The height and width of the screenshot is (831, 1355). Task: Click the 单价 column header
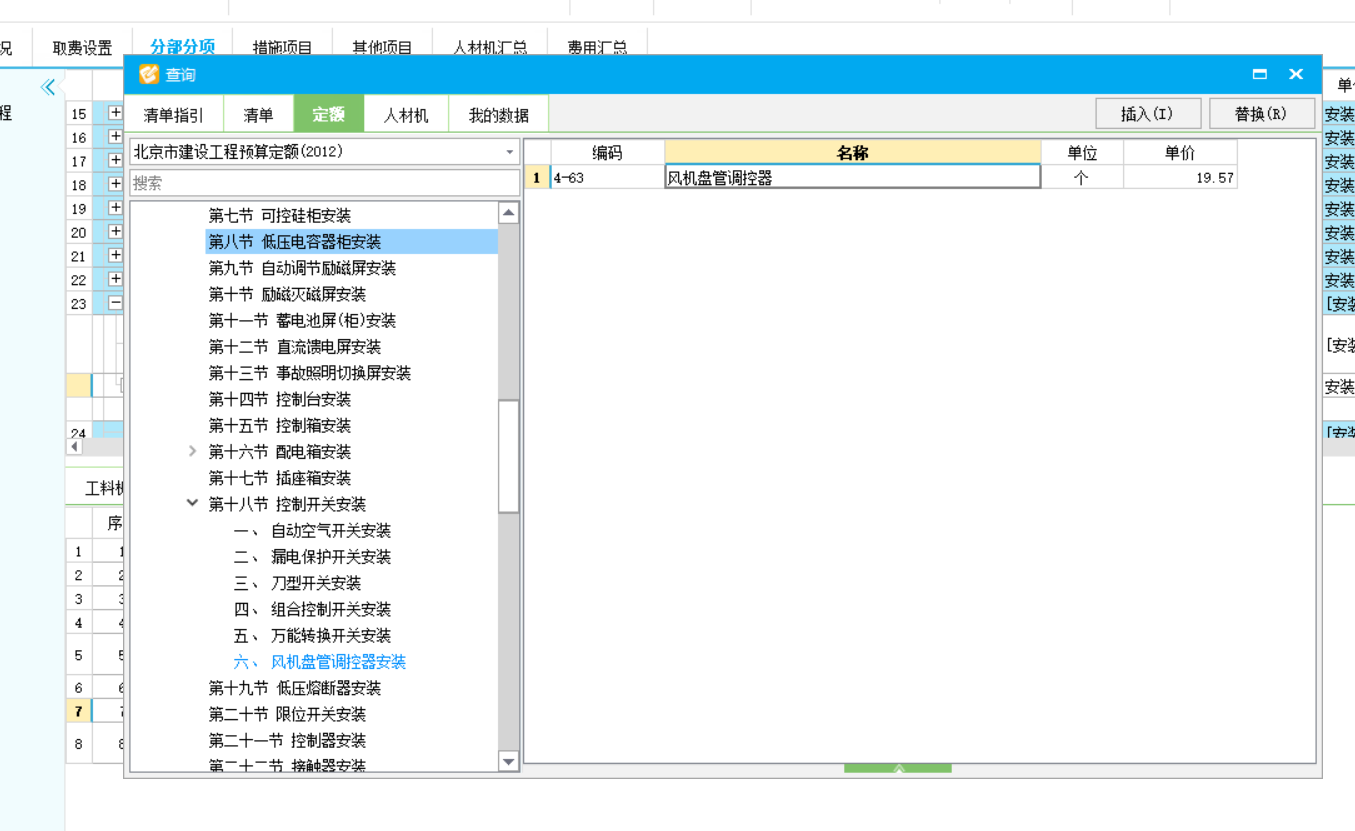1180,153
